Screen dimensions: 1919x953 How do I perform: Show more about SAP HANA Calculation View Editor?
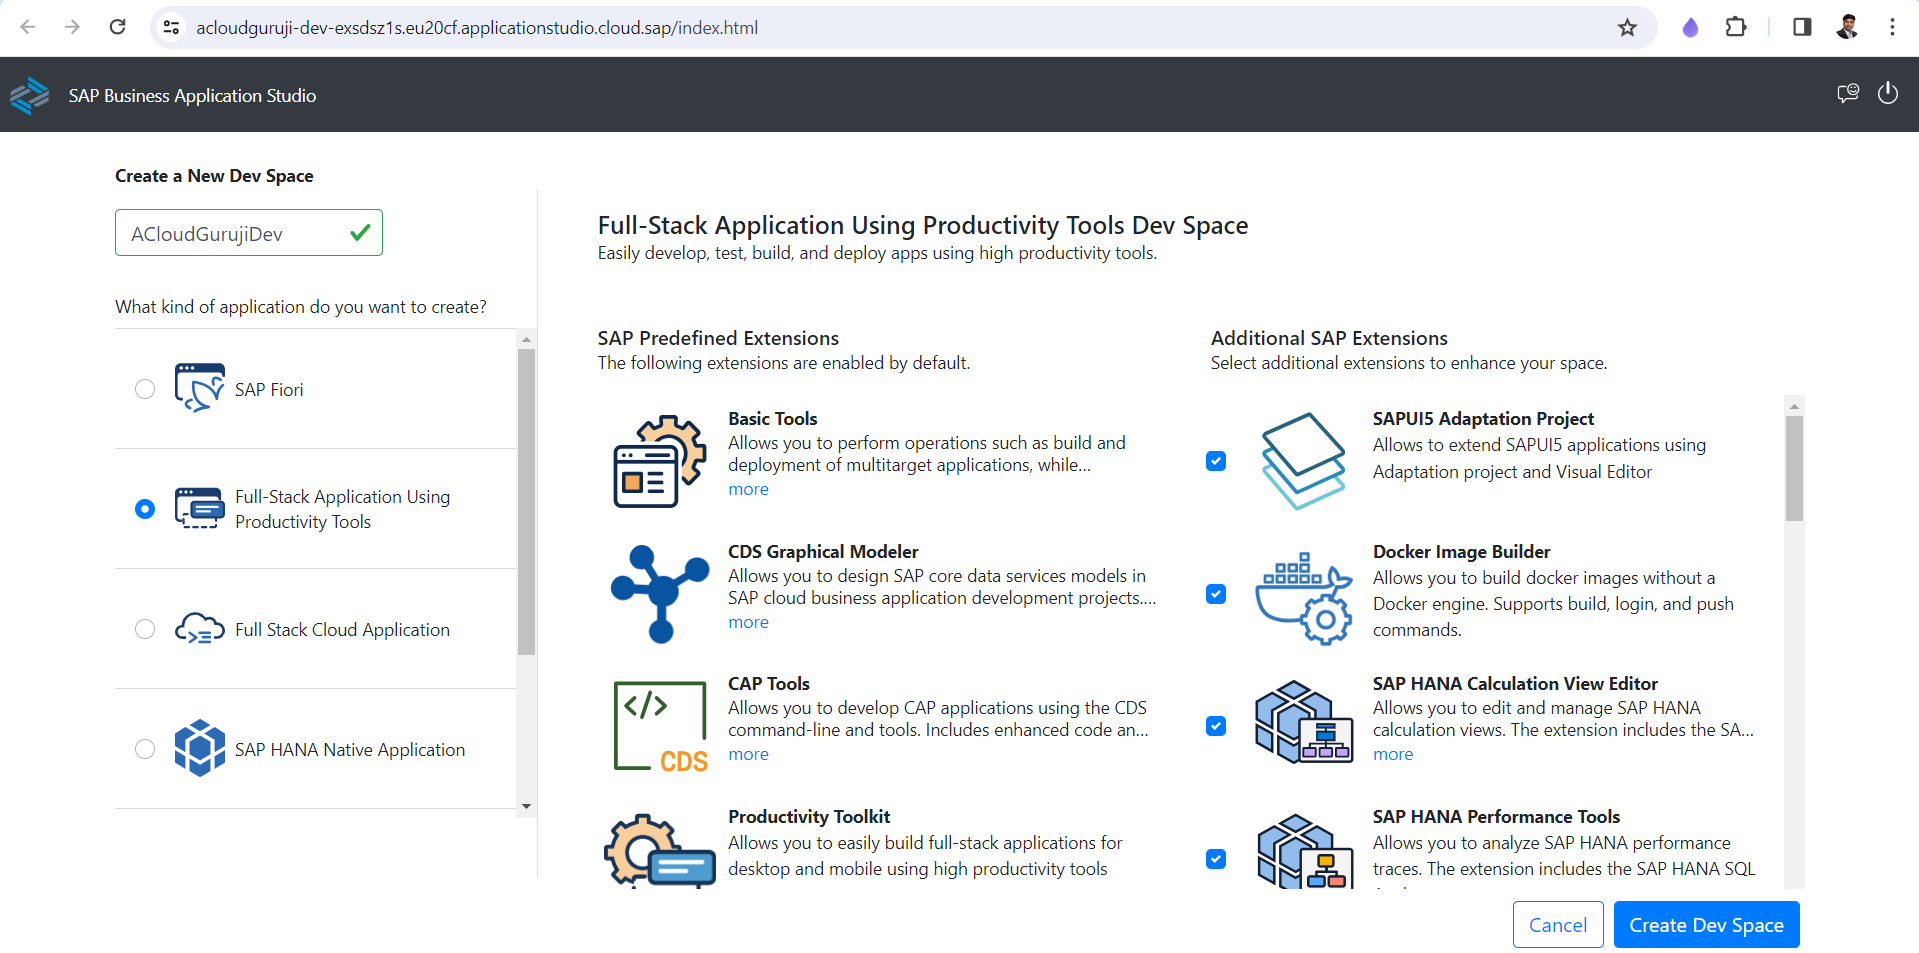(x=1392, y=754)
